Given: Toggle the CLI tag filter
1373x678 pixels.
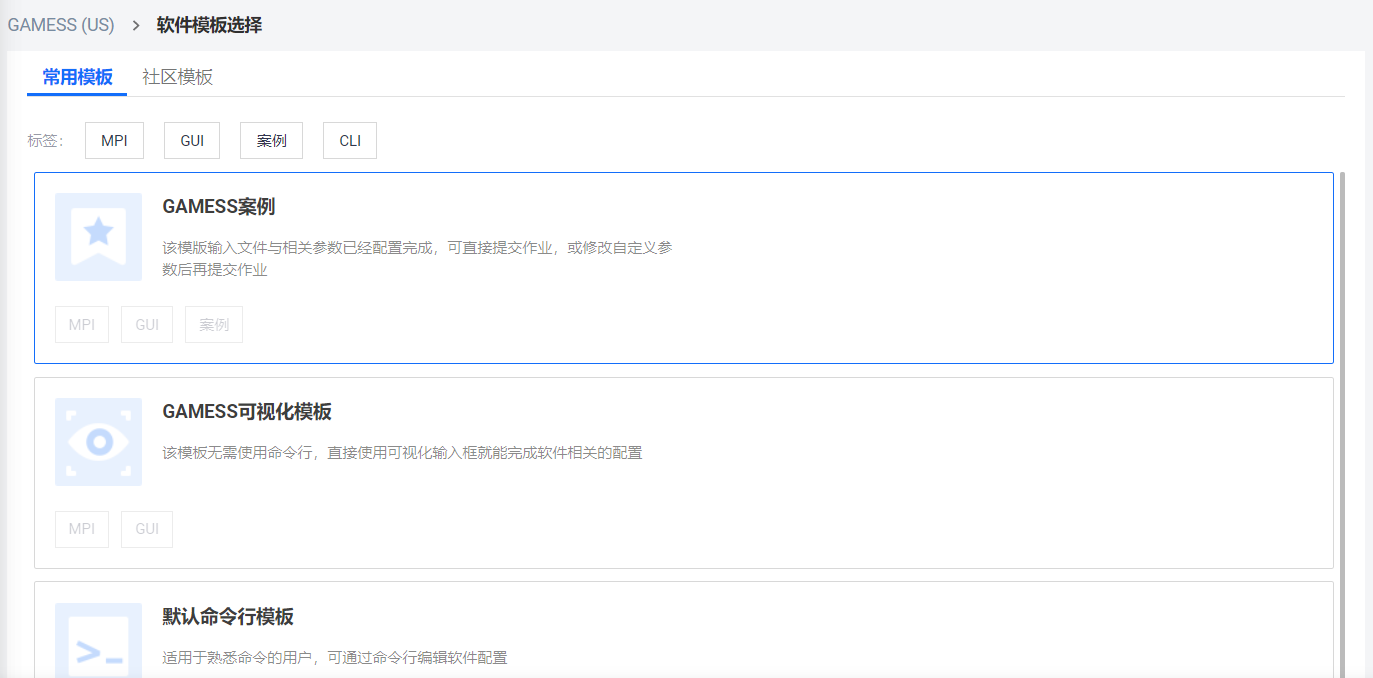Looking at the screenshot, I should pos(350,141).
